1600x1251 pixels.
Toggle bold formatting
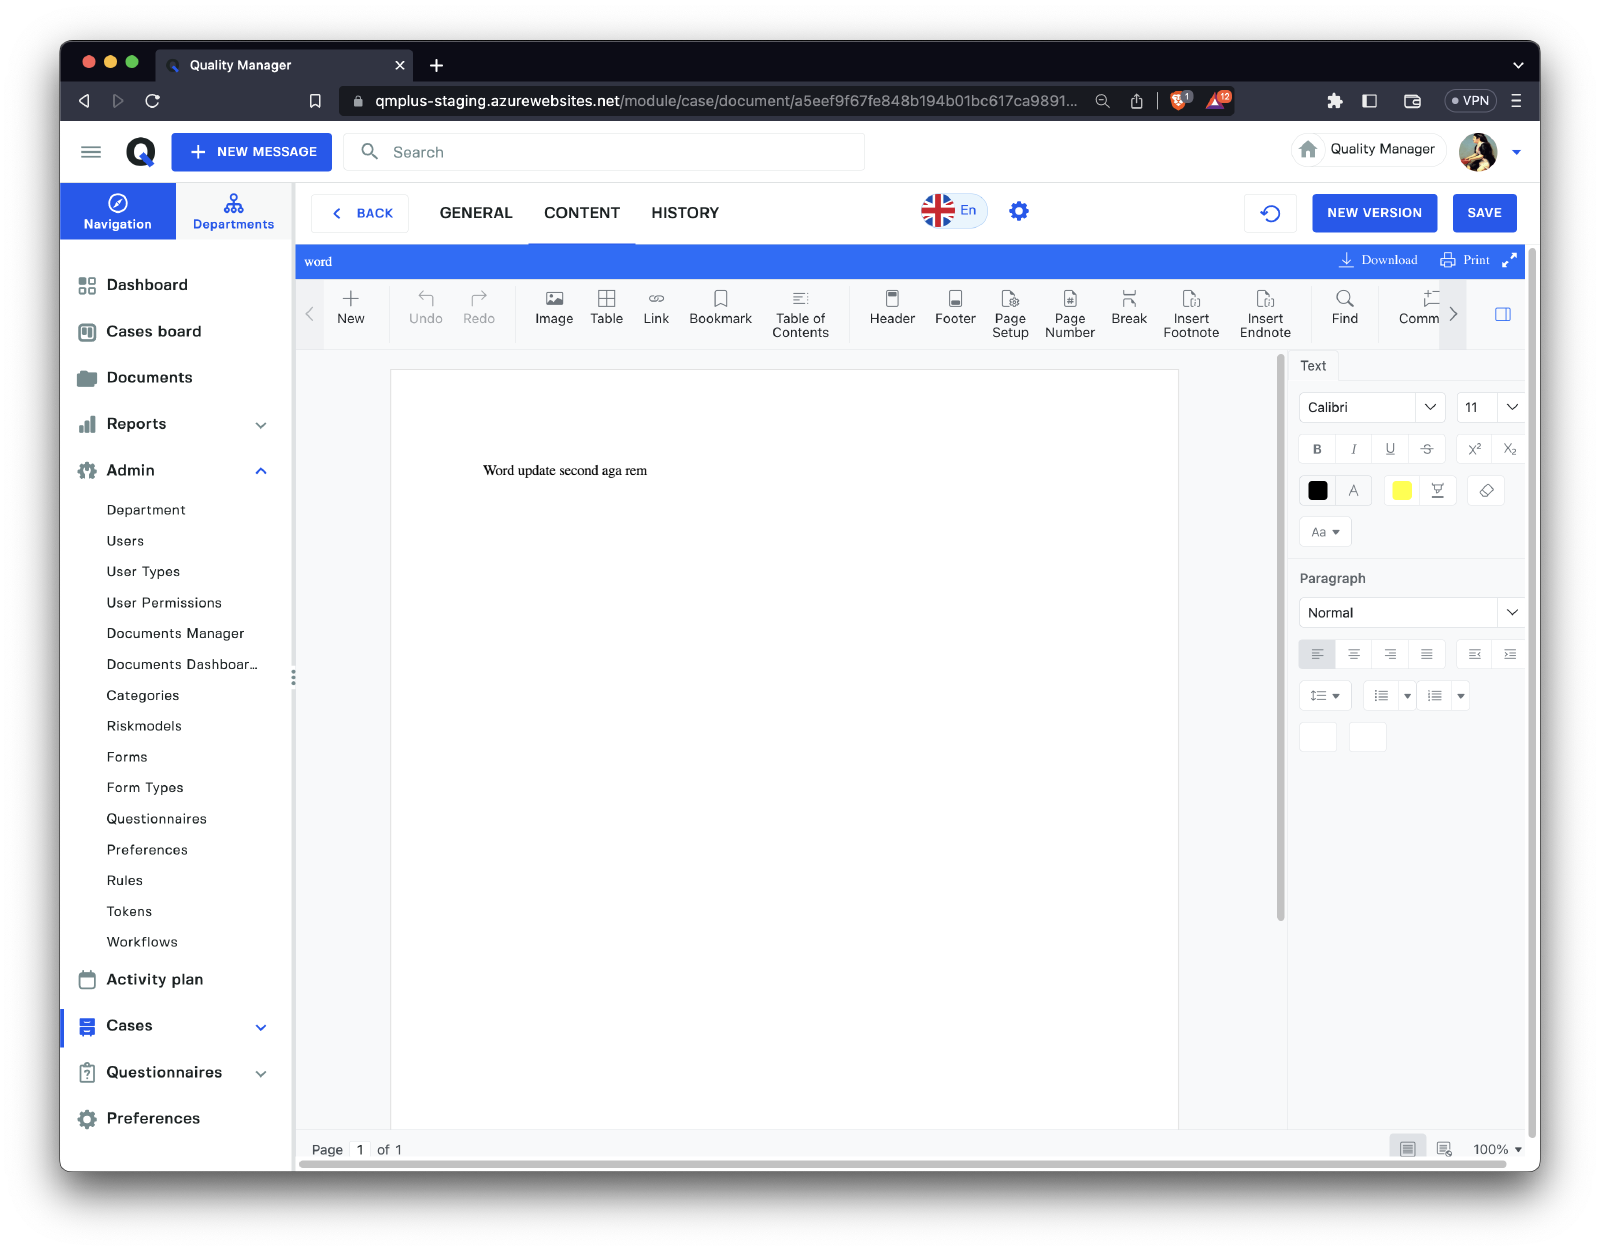[x=1317, y=449]
